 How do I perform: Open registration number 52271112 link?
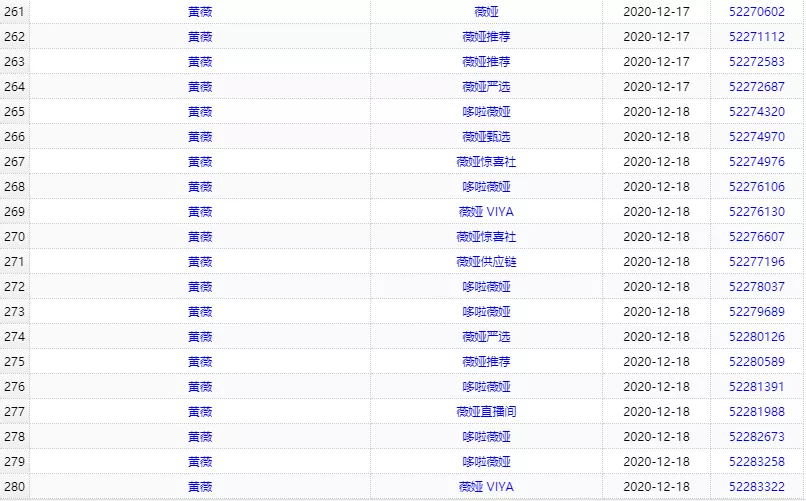(x=757, y=36)
